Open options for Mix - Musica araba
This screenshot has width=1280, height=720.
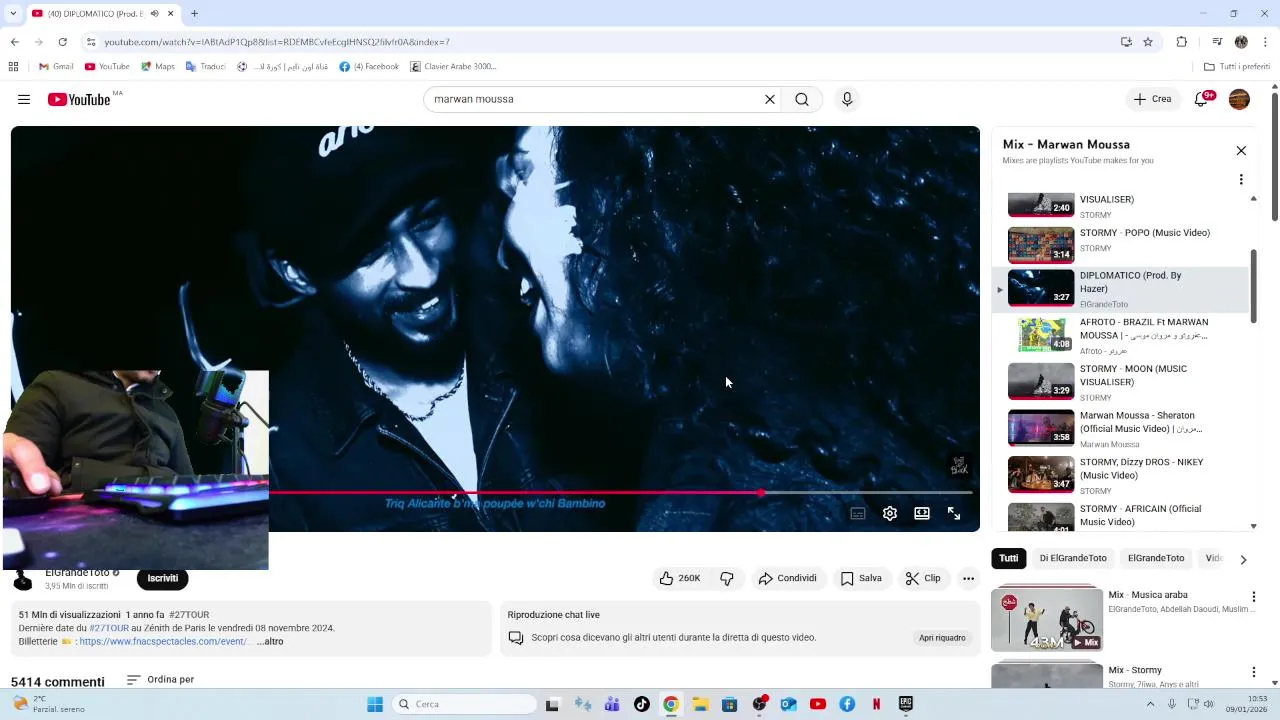(1253, 597)
